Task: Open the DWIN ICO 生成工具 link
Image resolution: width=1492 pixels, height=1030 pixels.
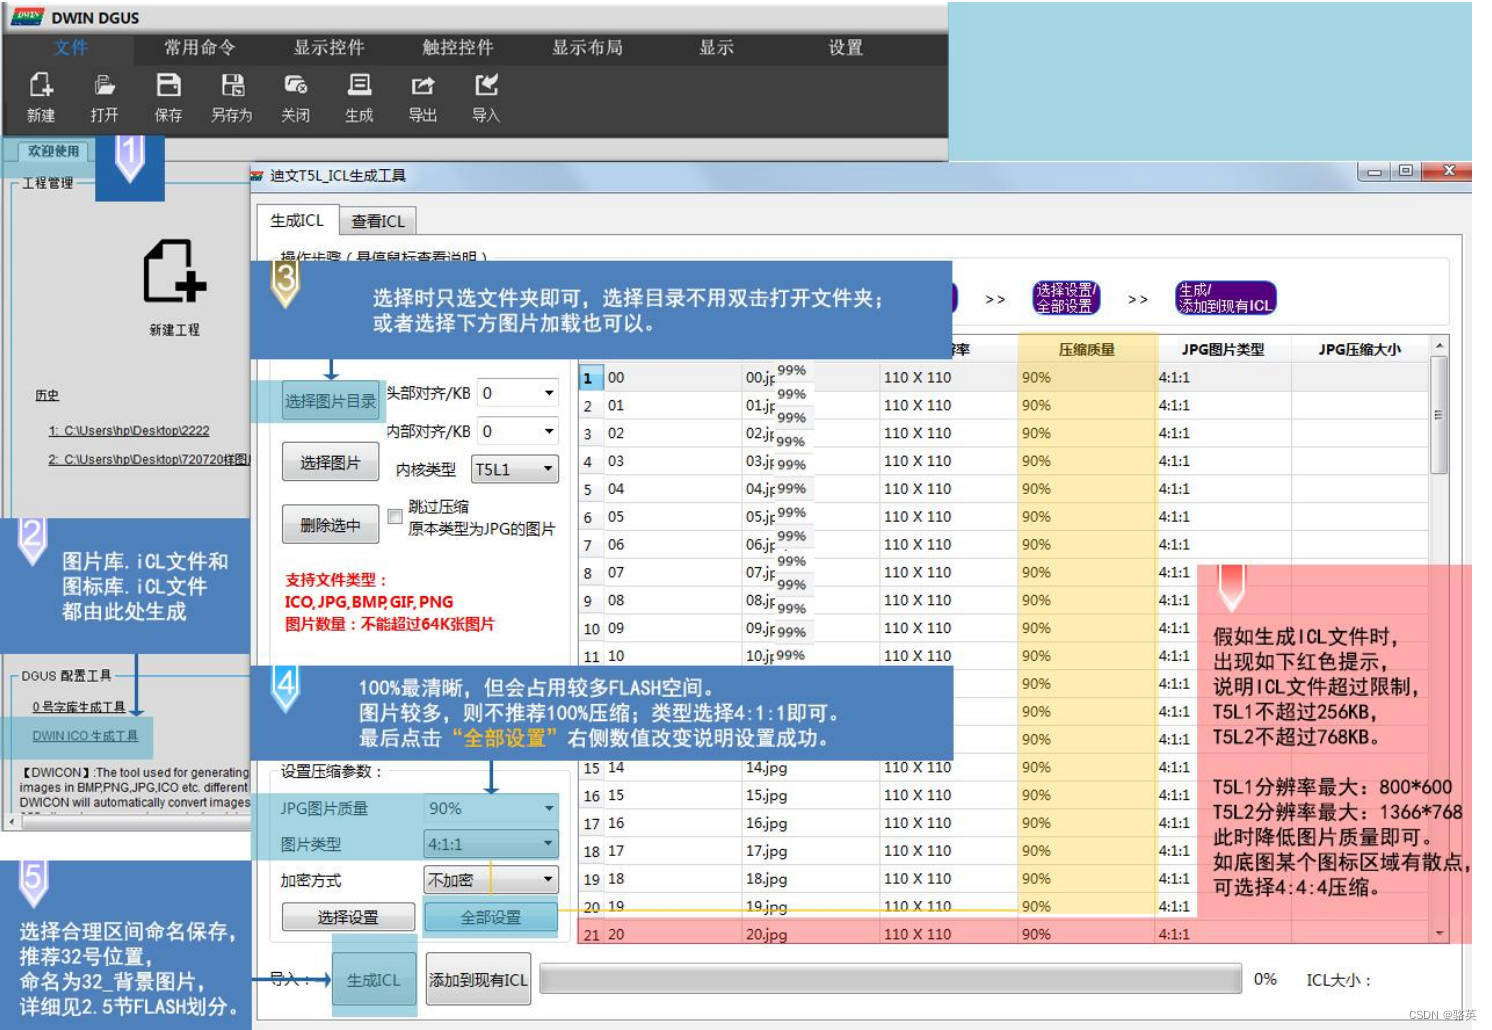Action: coord(85,735)
